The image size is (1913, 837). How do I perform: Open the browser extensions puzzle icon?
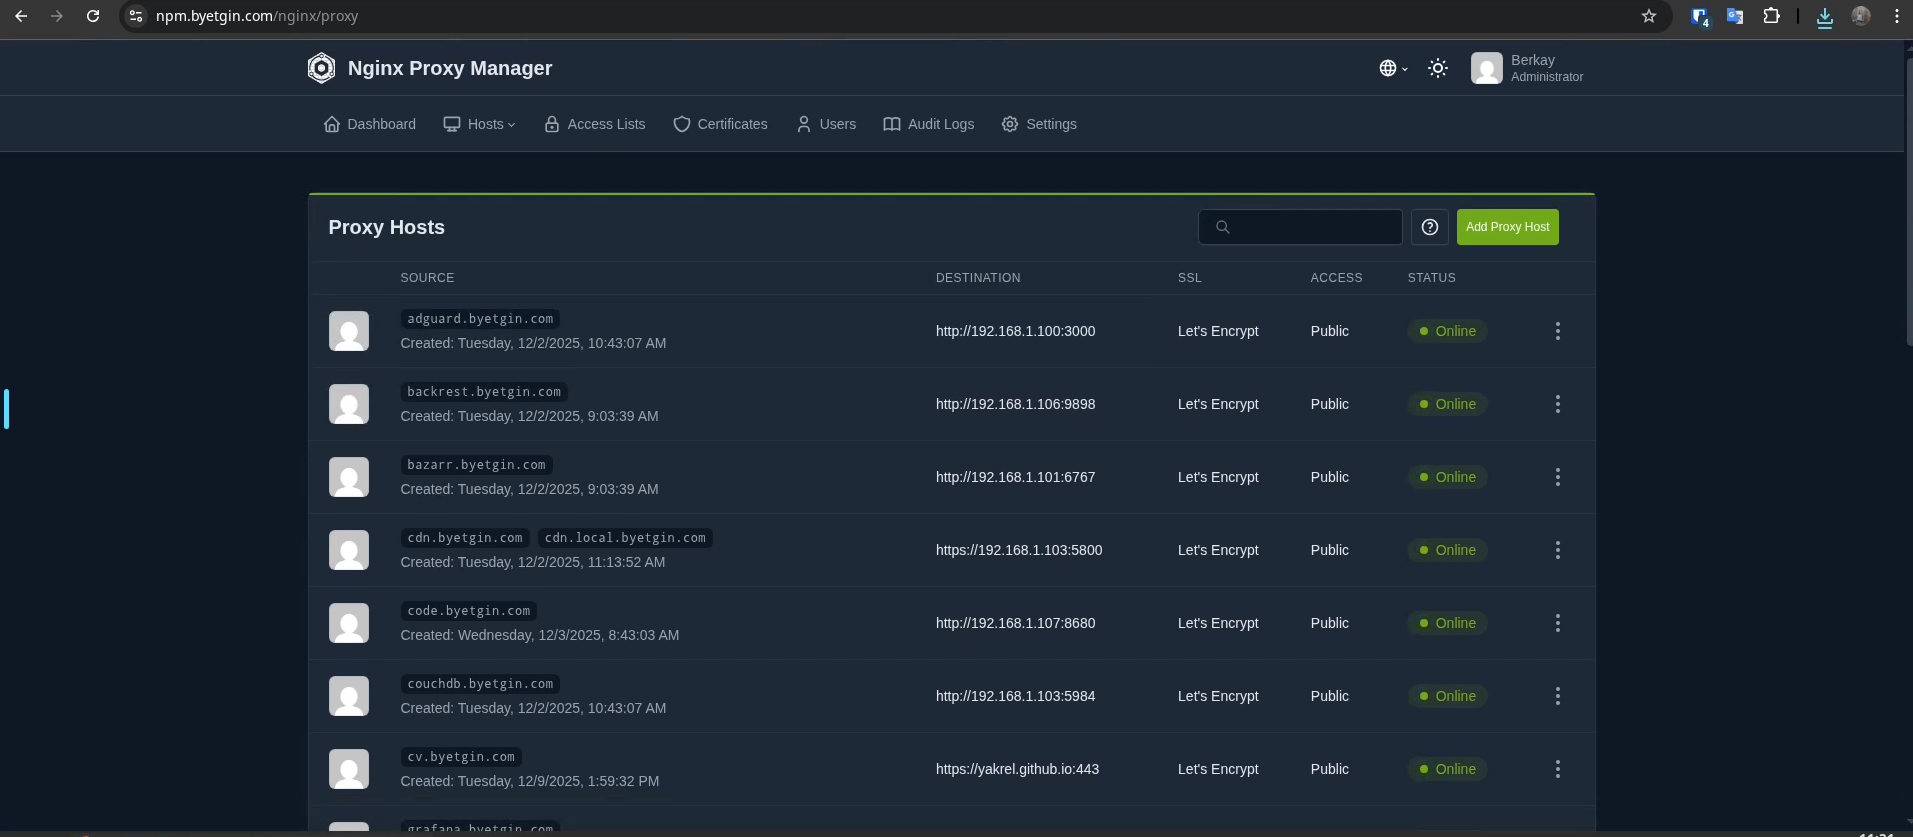[1771, 16]
